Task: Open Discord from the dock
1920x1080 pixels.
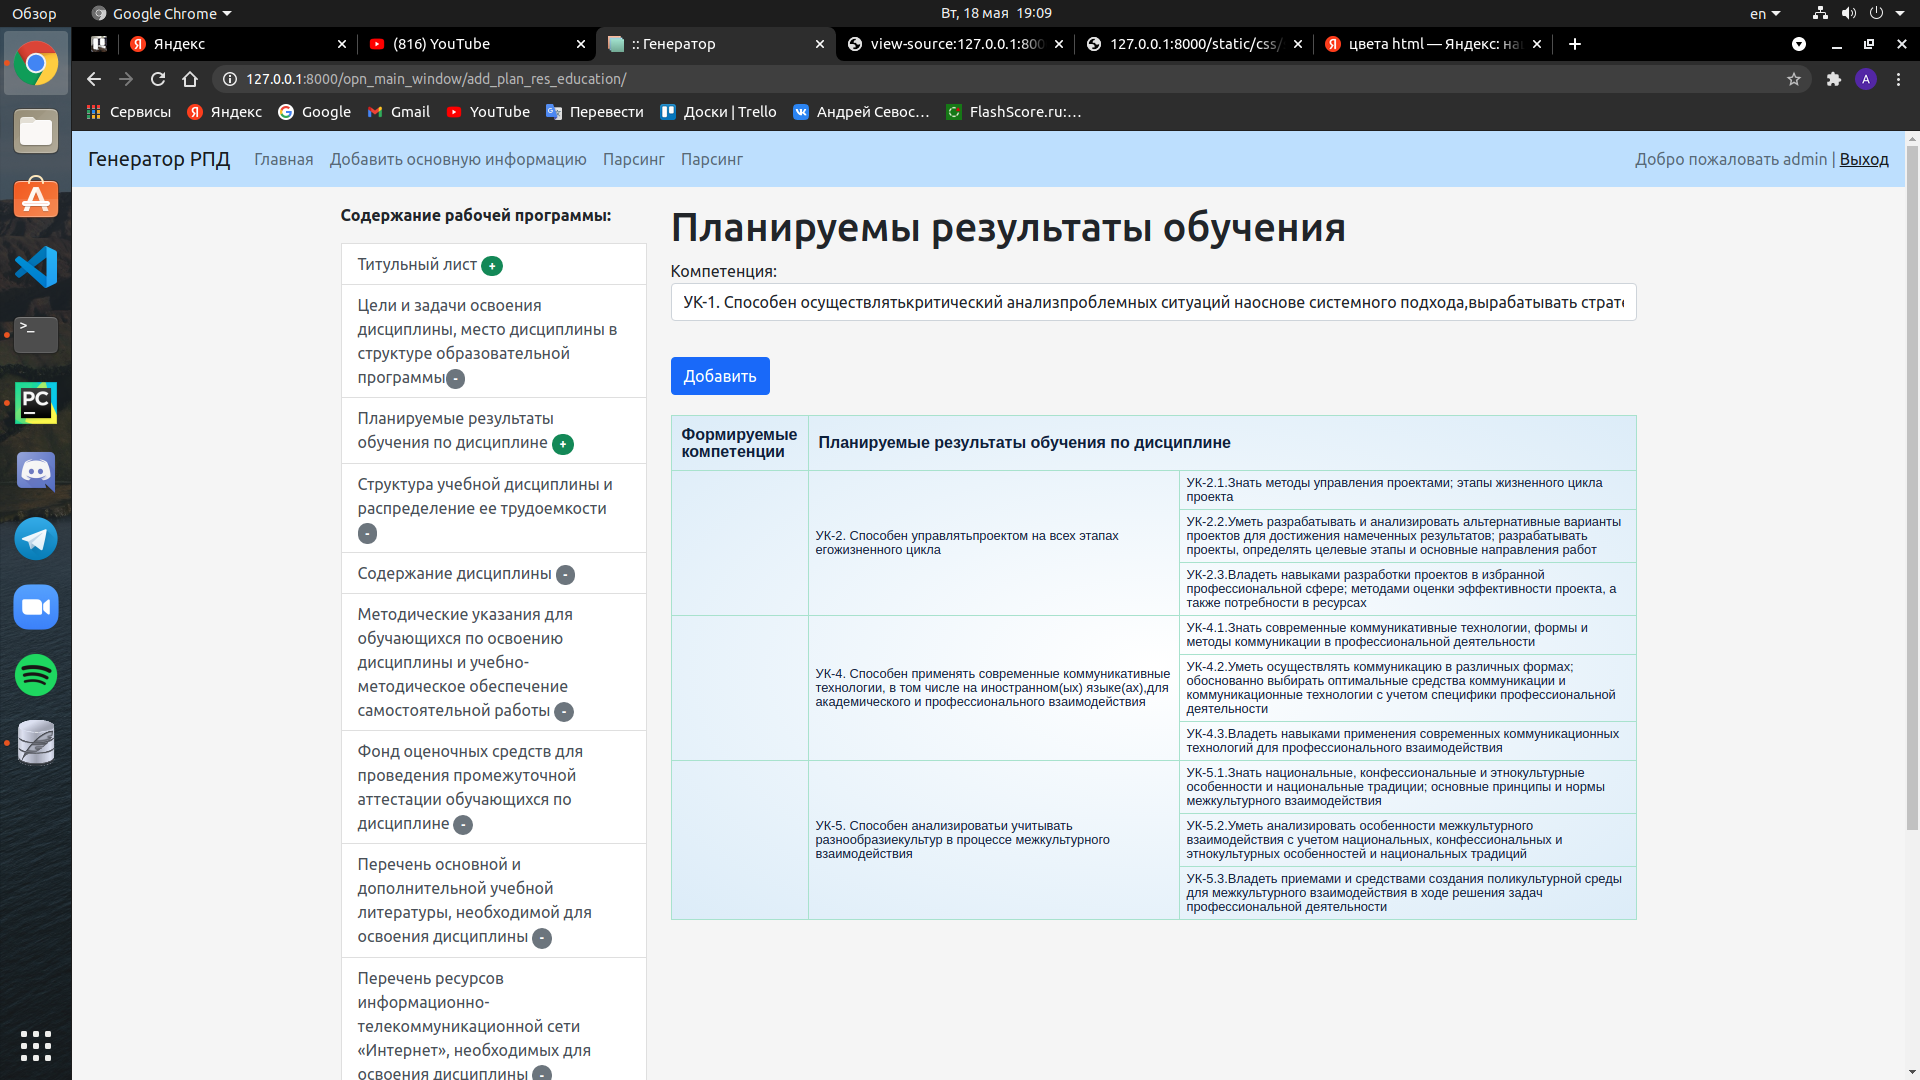Action: [36, 471]
